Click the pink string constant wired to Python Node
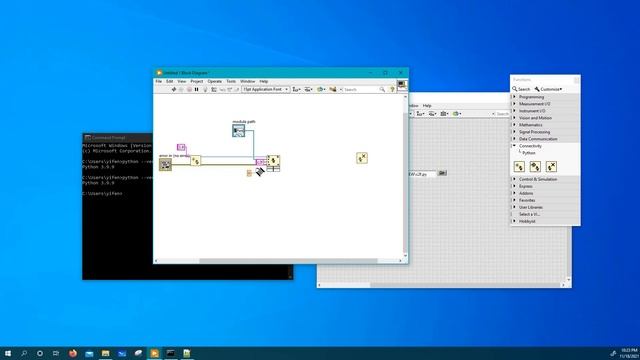This screenshot has width=640, height=360. [260, 162]
